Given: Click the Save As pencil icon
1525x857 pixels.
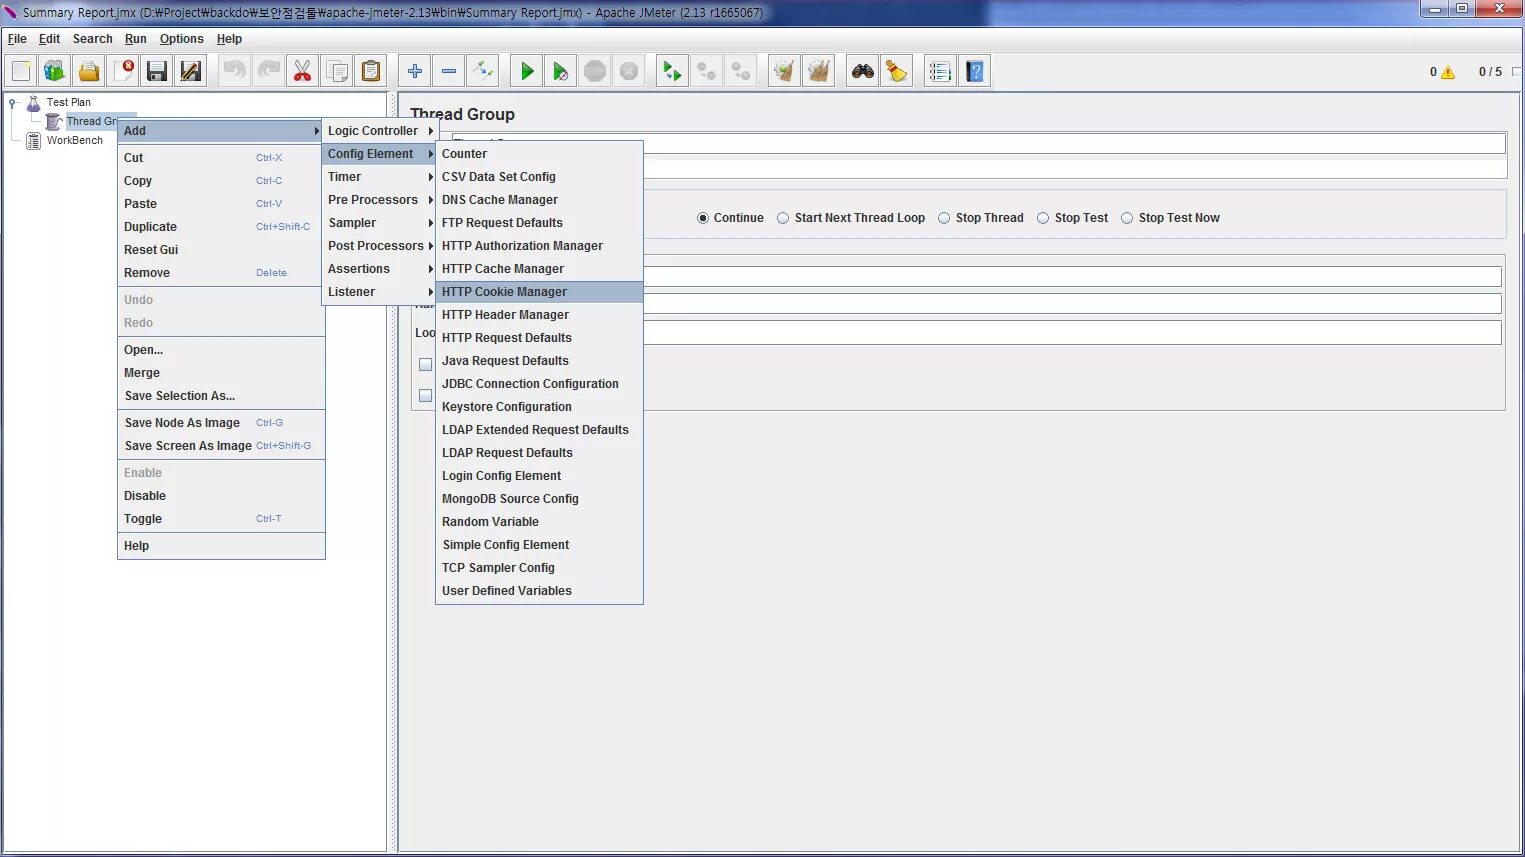Looking at the screenshot, I should click(x=191, y=71).
